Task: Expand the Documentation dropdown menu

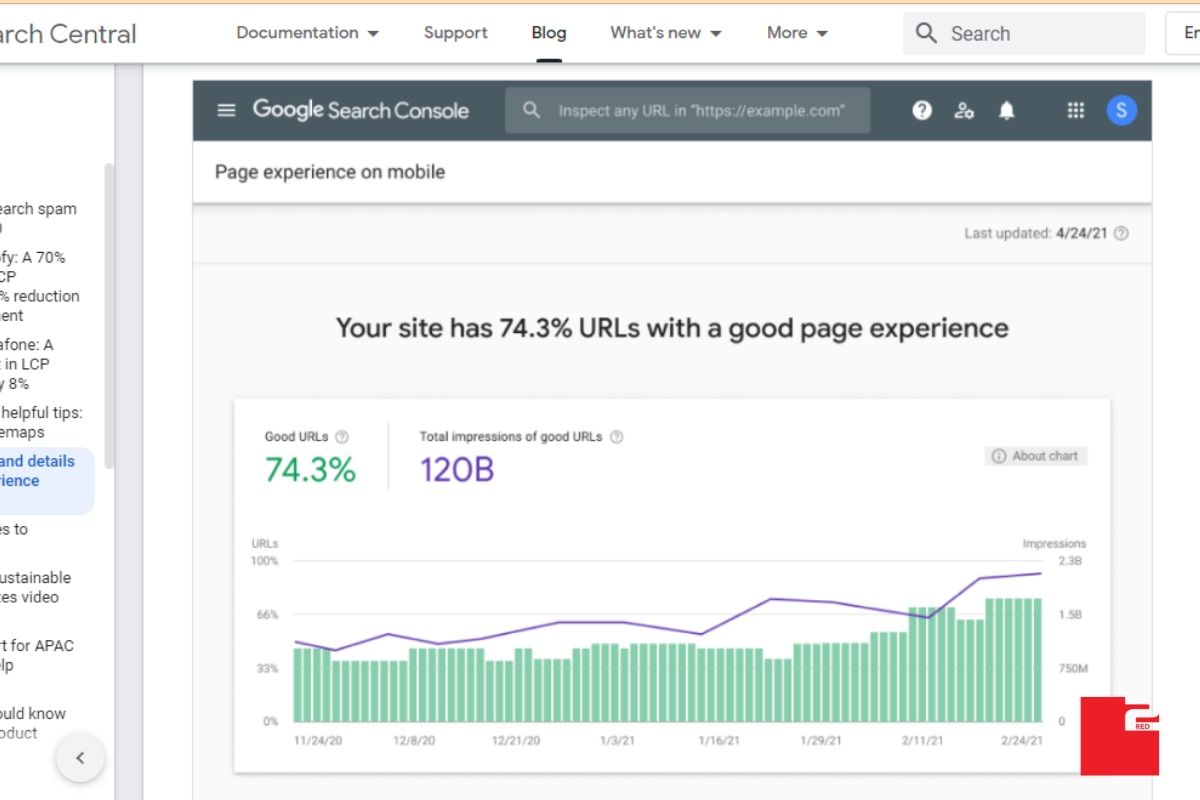Action: click(x=308, y=33)
